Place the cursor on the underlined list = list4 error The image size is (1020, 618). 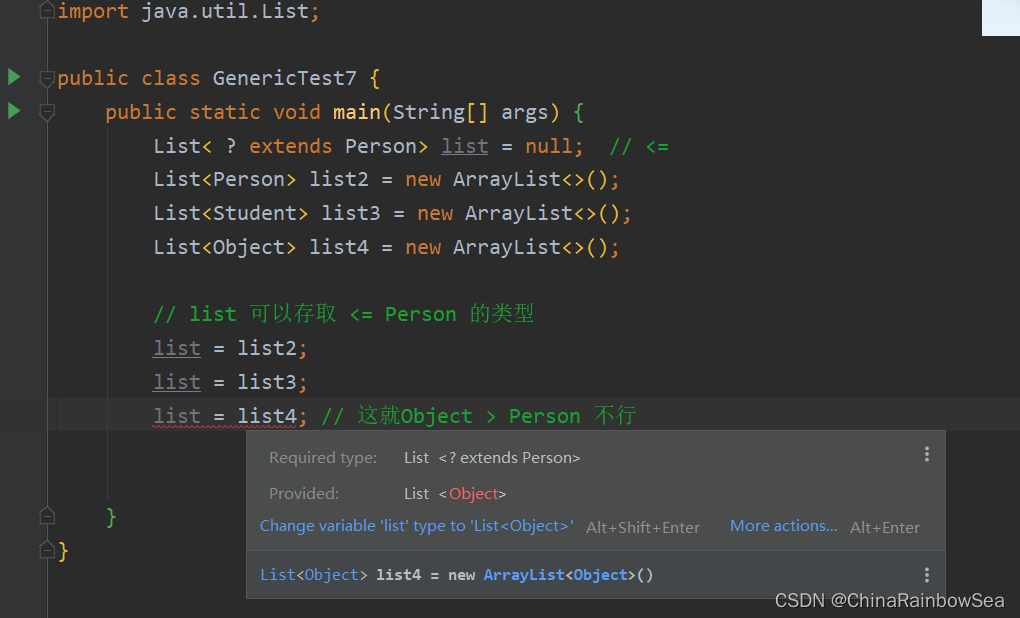[x=224, y=416]
